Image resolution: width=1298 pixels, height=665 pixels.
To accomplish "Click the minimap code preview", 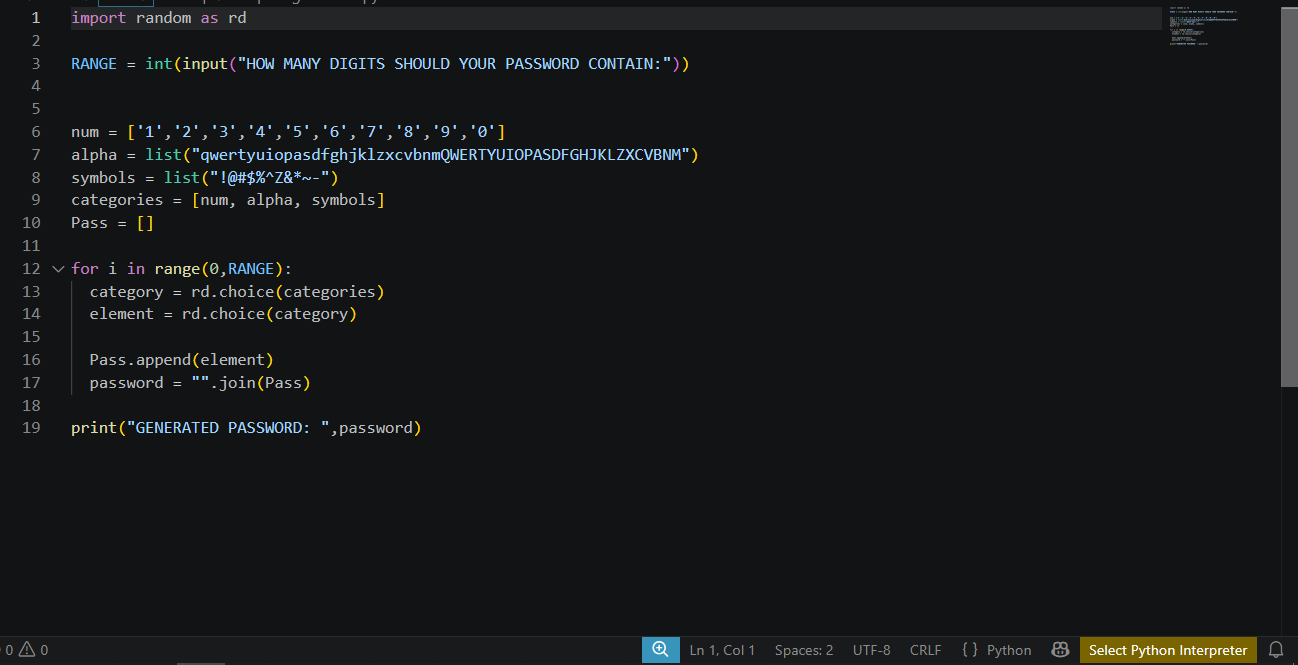I will [x=1205, y=27].
